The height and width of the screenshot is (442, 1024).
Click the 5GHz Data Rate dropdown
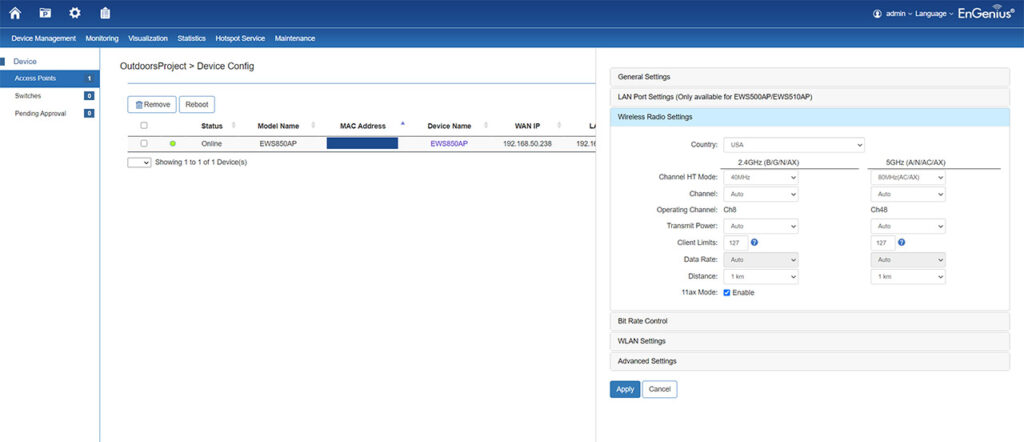point(908,259)
